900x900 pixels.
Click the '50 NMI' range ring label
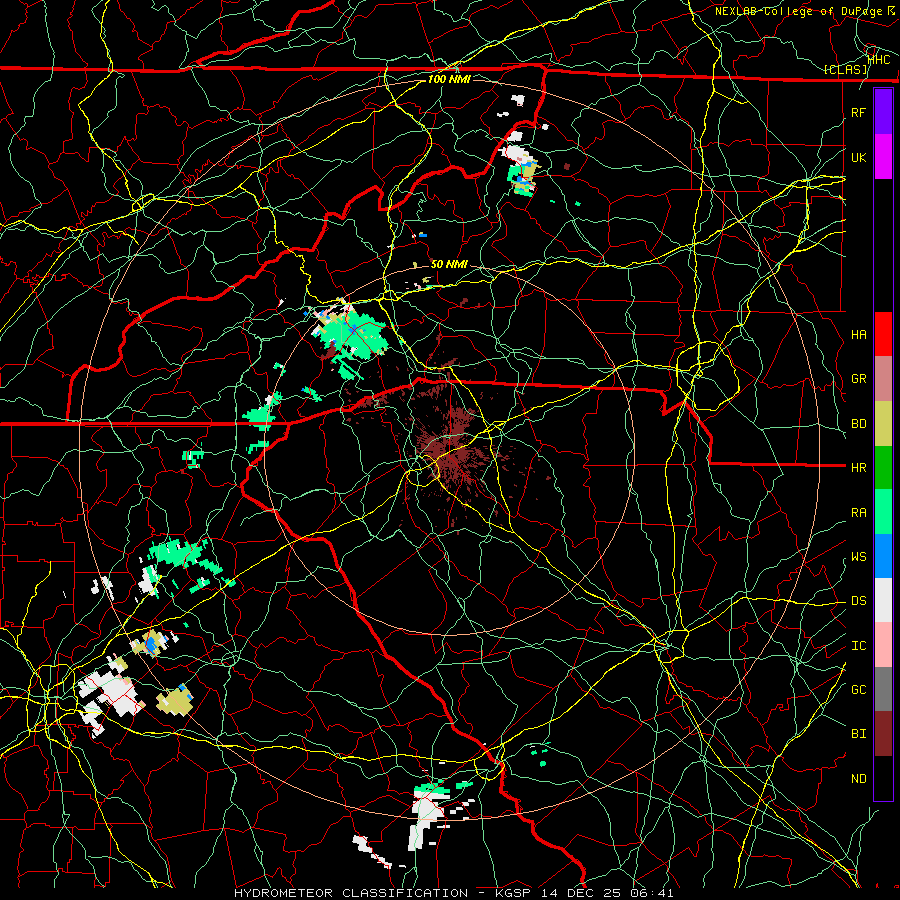click(449, 264)
